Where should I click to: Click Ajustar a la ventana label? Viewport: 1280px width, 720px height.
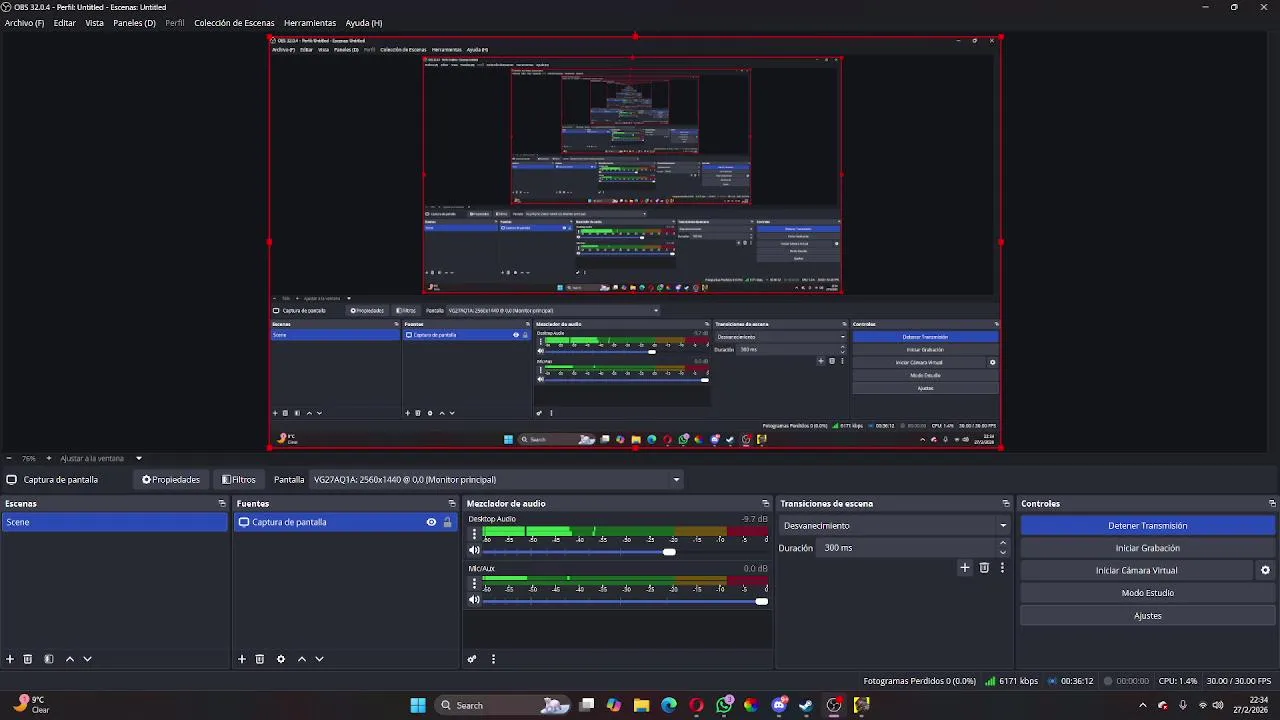pyautogui.click(x=92, y=458)
